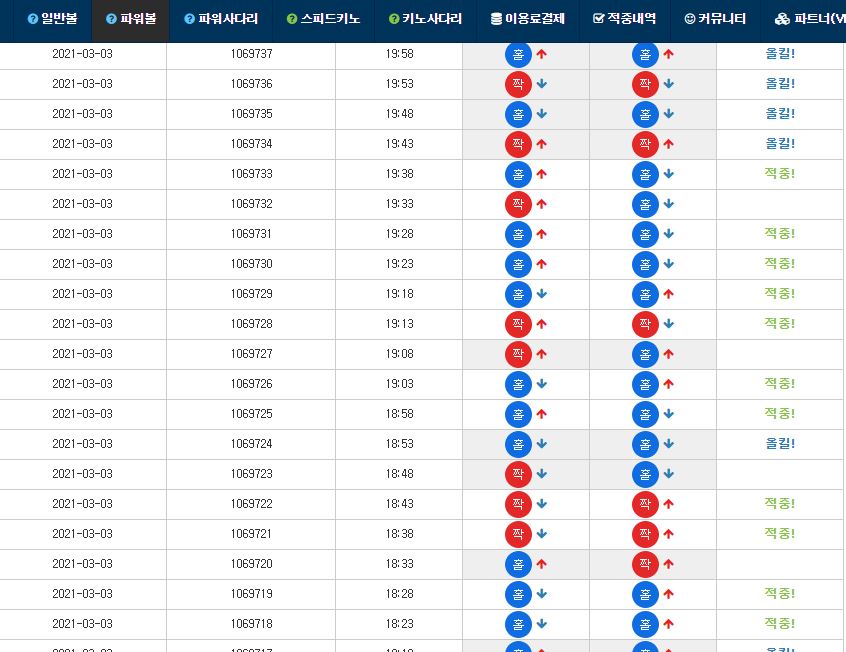Click right 짝 circle in round 1069736
Screen dimensions: 846x652
click(645, 84)
